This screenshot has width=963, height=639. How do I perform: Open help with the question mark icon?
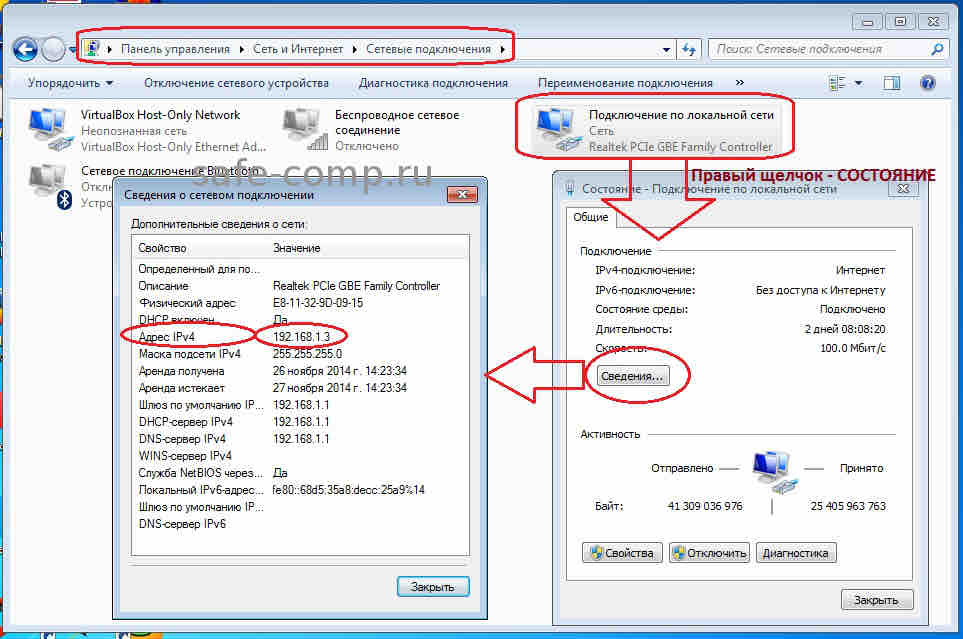(x=927, y=83)
